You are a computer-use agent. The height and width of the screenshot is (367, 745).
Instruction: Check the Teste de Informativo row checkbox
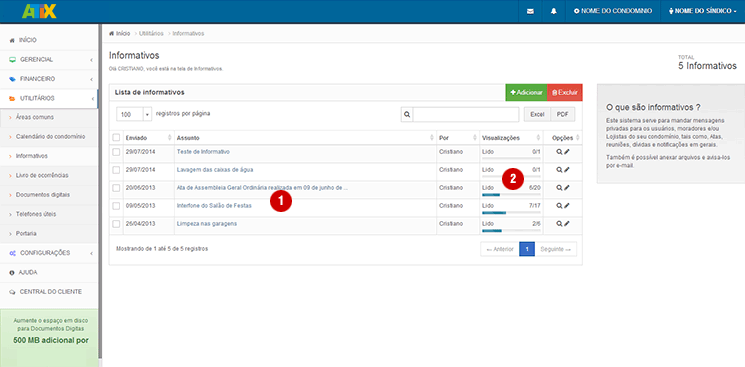click(116, 152)
